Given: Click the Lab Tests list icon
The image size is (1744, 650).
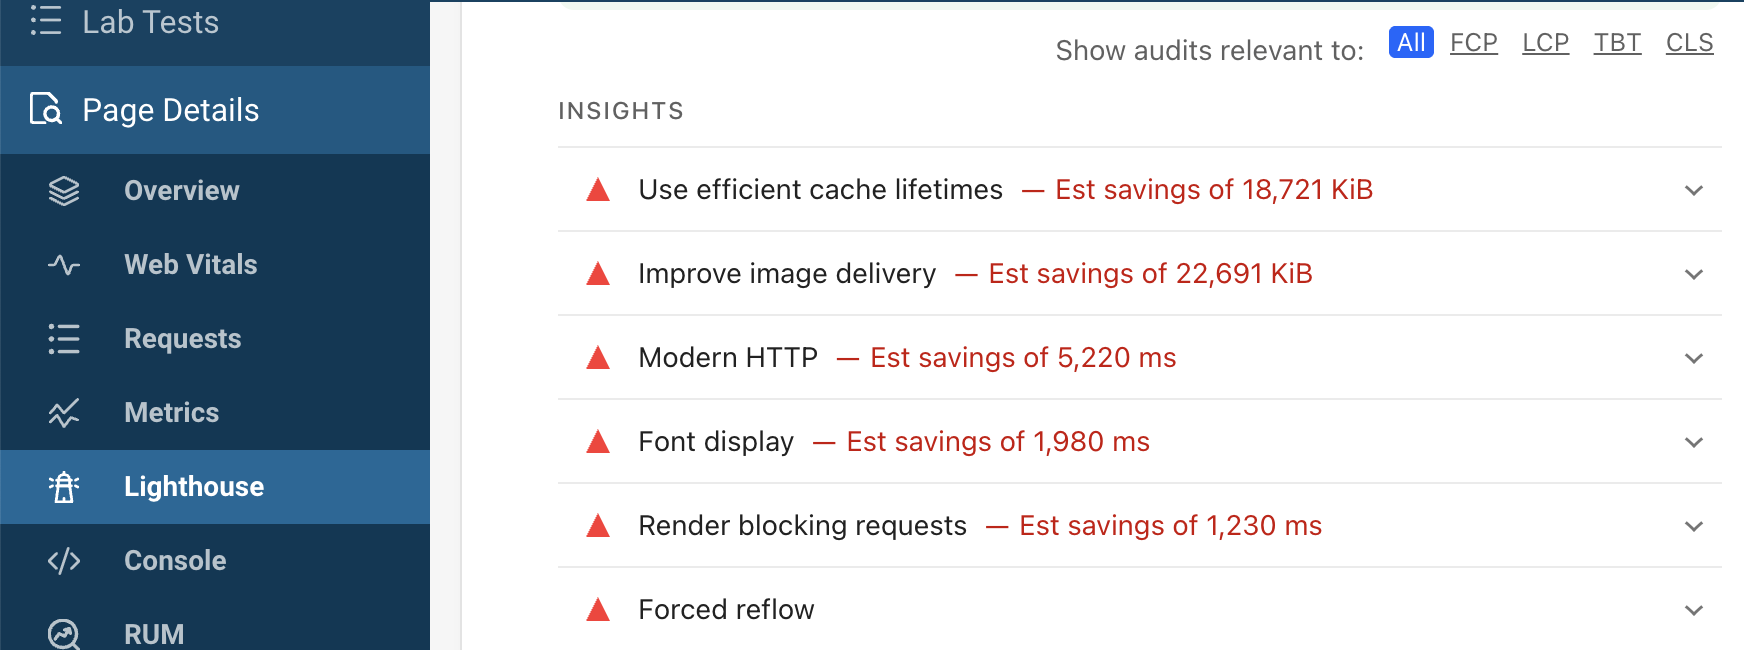Looking at the screenshot, I should [x=46, y=21].
